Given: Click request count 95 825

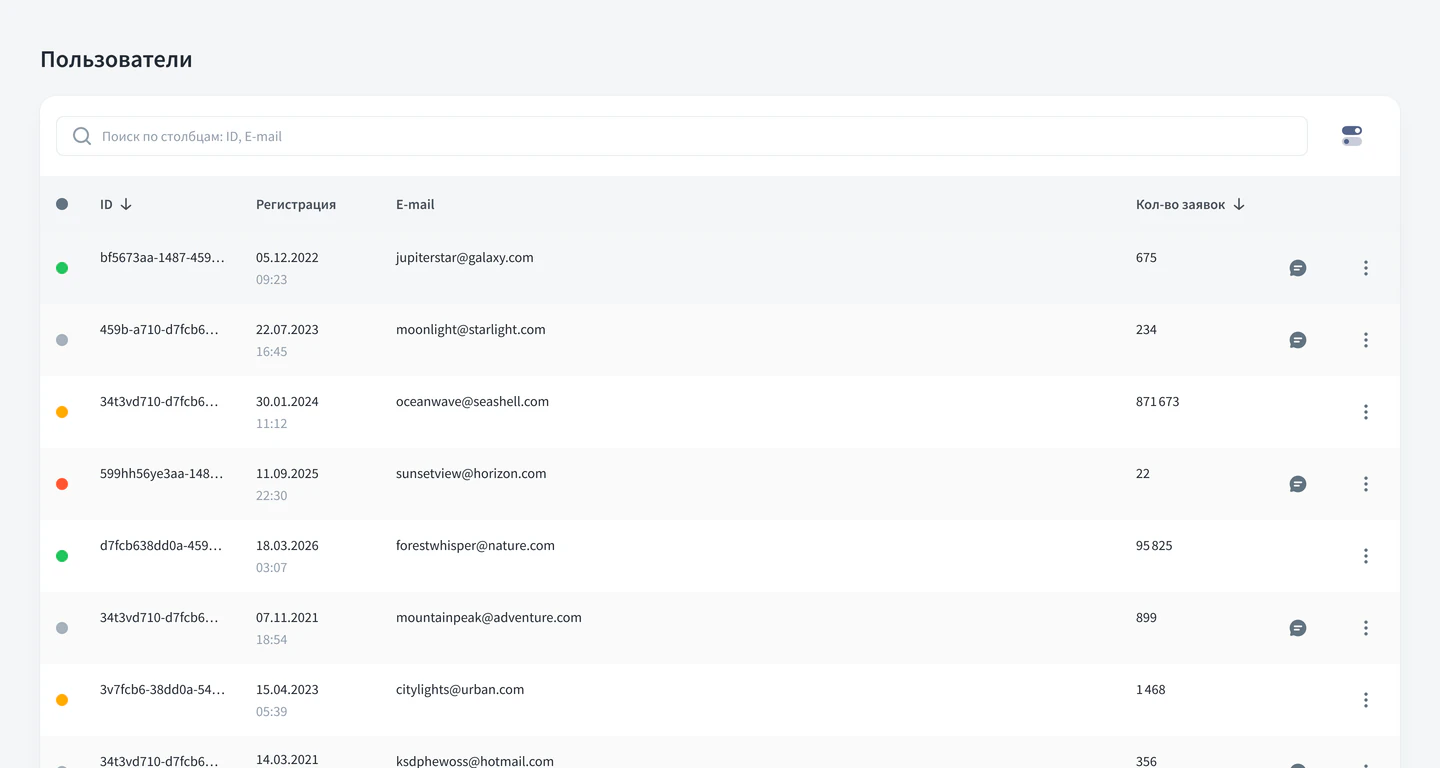Looking at the screenshot, I should point(1154,545).
